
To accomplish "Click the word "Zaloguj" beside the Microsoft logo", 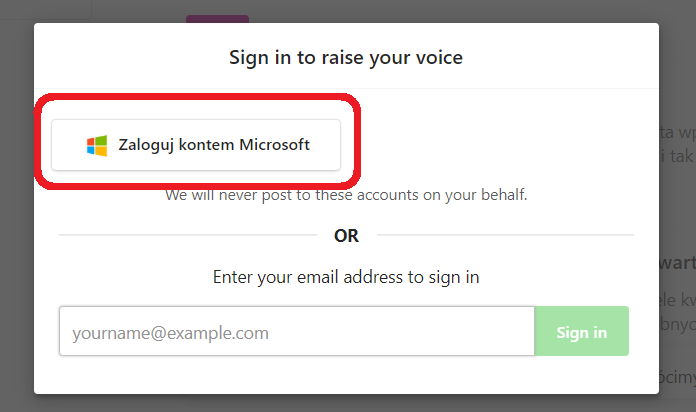I will [146, 145].
